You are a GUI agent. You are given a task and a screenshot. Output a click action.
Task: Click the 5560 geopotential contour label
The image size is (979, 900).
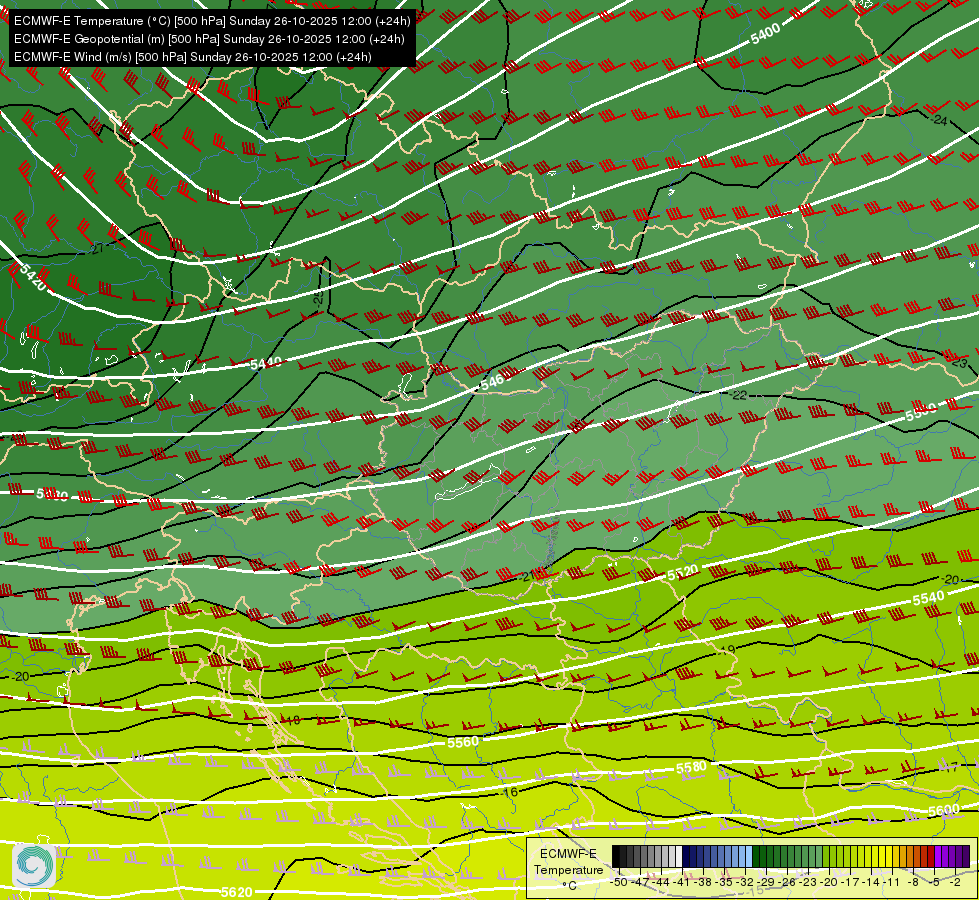tap(463, 742)
